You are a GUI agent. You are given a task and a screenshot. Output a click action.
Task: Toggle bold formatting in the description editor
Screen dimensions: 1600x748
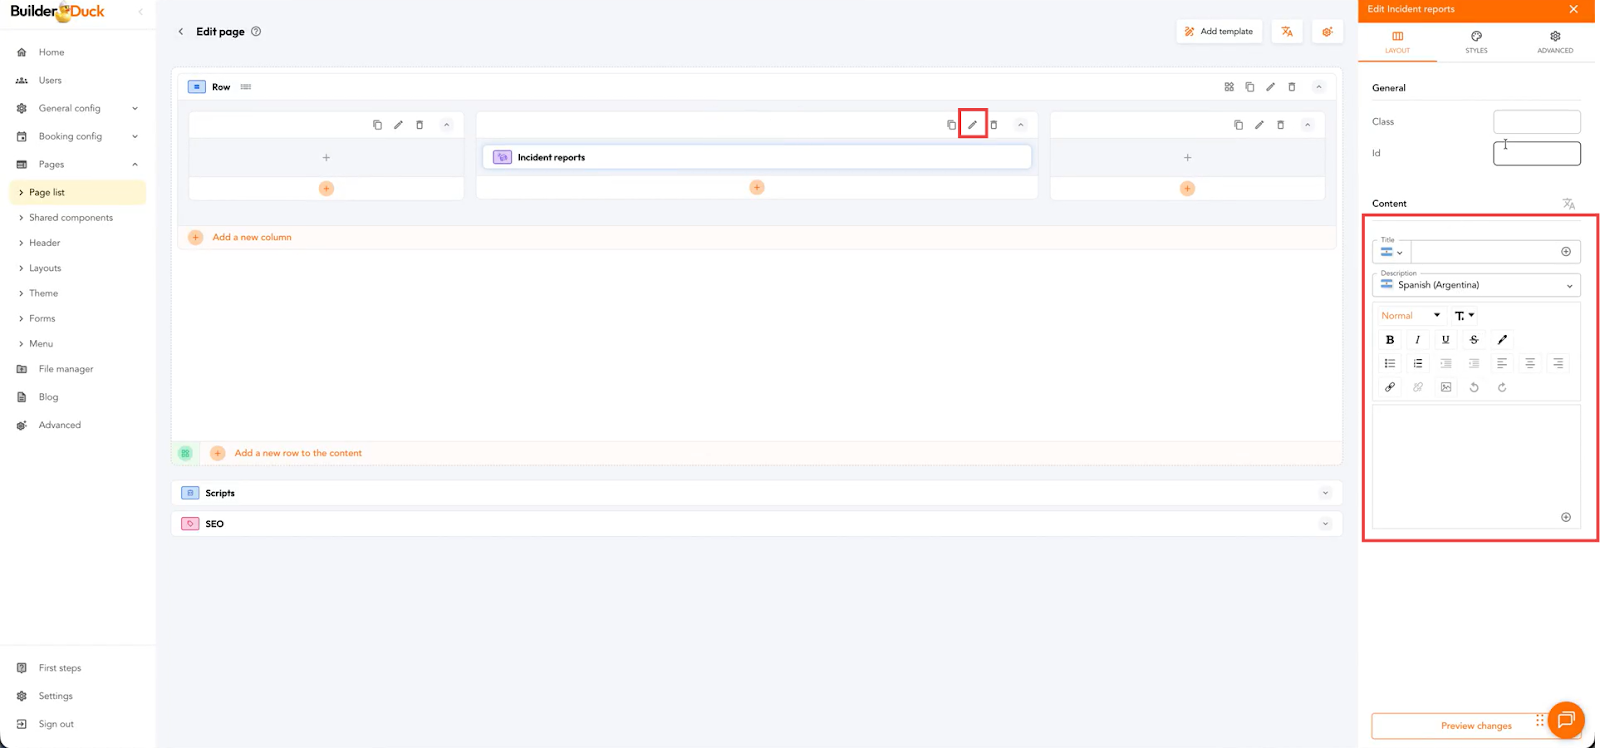[x=1389, y=340]
